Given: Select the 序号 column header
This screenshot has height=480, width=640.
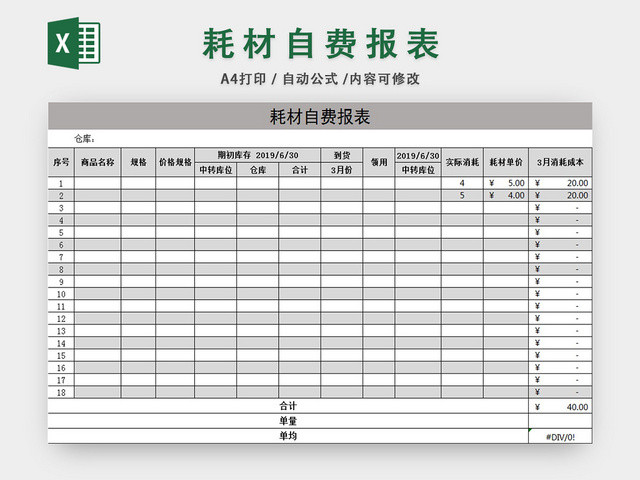Looking at the screenshot, I should click(x=61, y=162).
